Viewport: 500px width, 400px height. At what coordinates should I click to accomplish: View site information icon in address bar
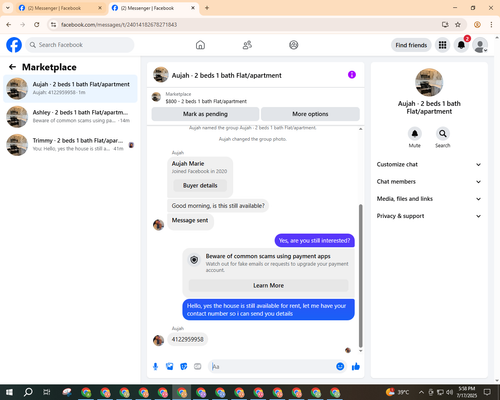[53, 25]
